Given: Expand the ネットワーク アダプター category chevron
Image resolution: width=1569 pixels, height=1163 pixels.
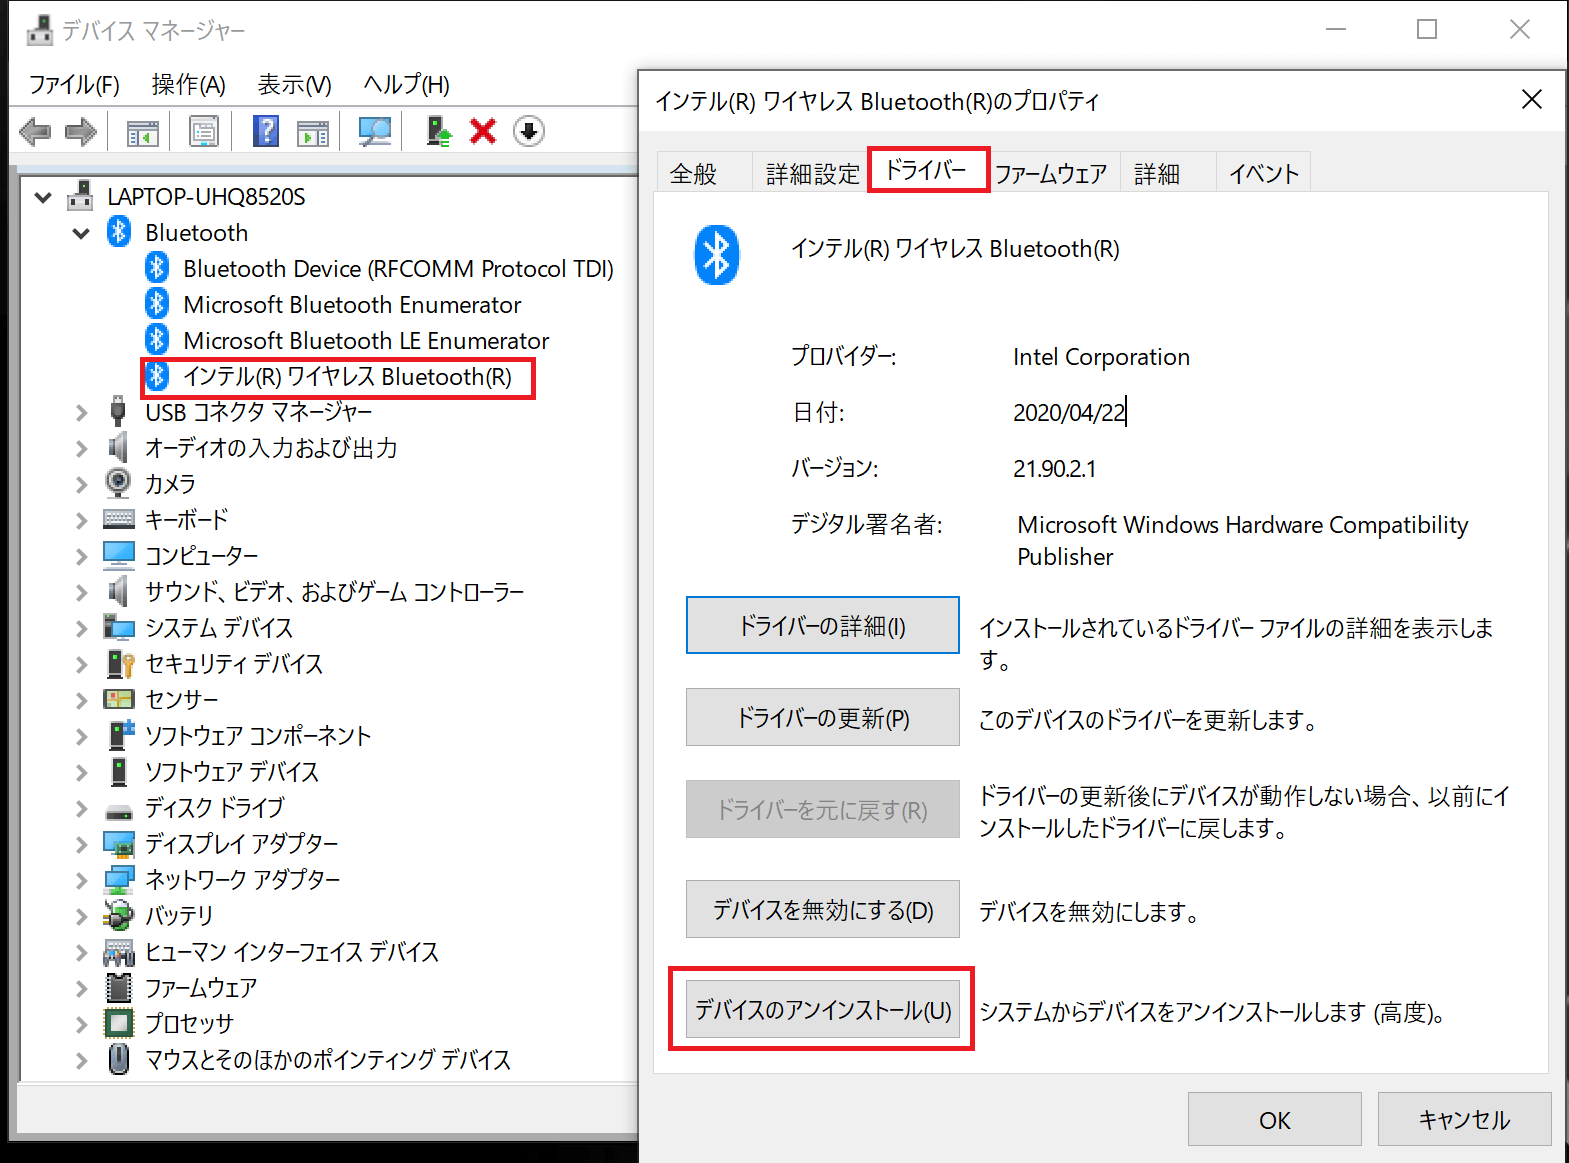Looking at the screenshot, I should pyautogui.click(x=81, y=881).
